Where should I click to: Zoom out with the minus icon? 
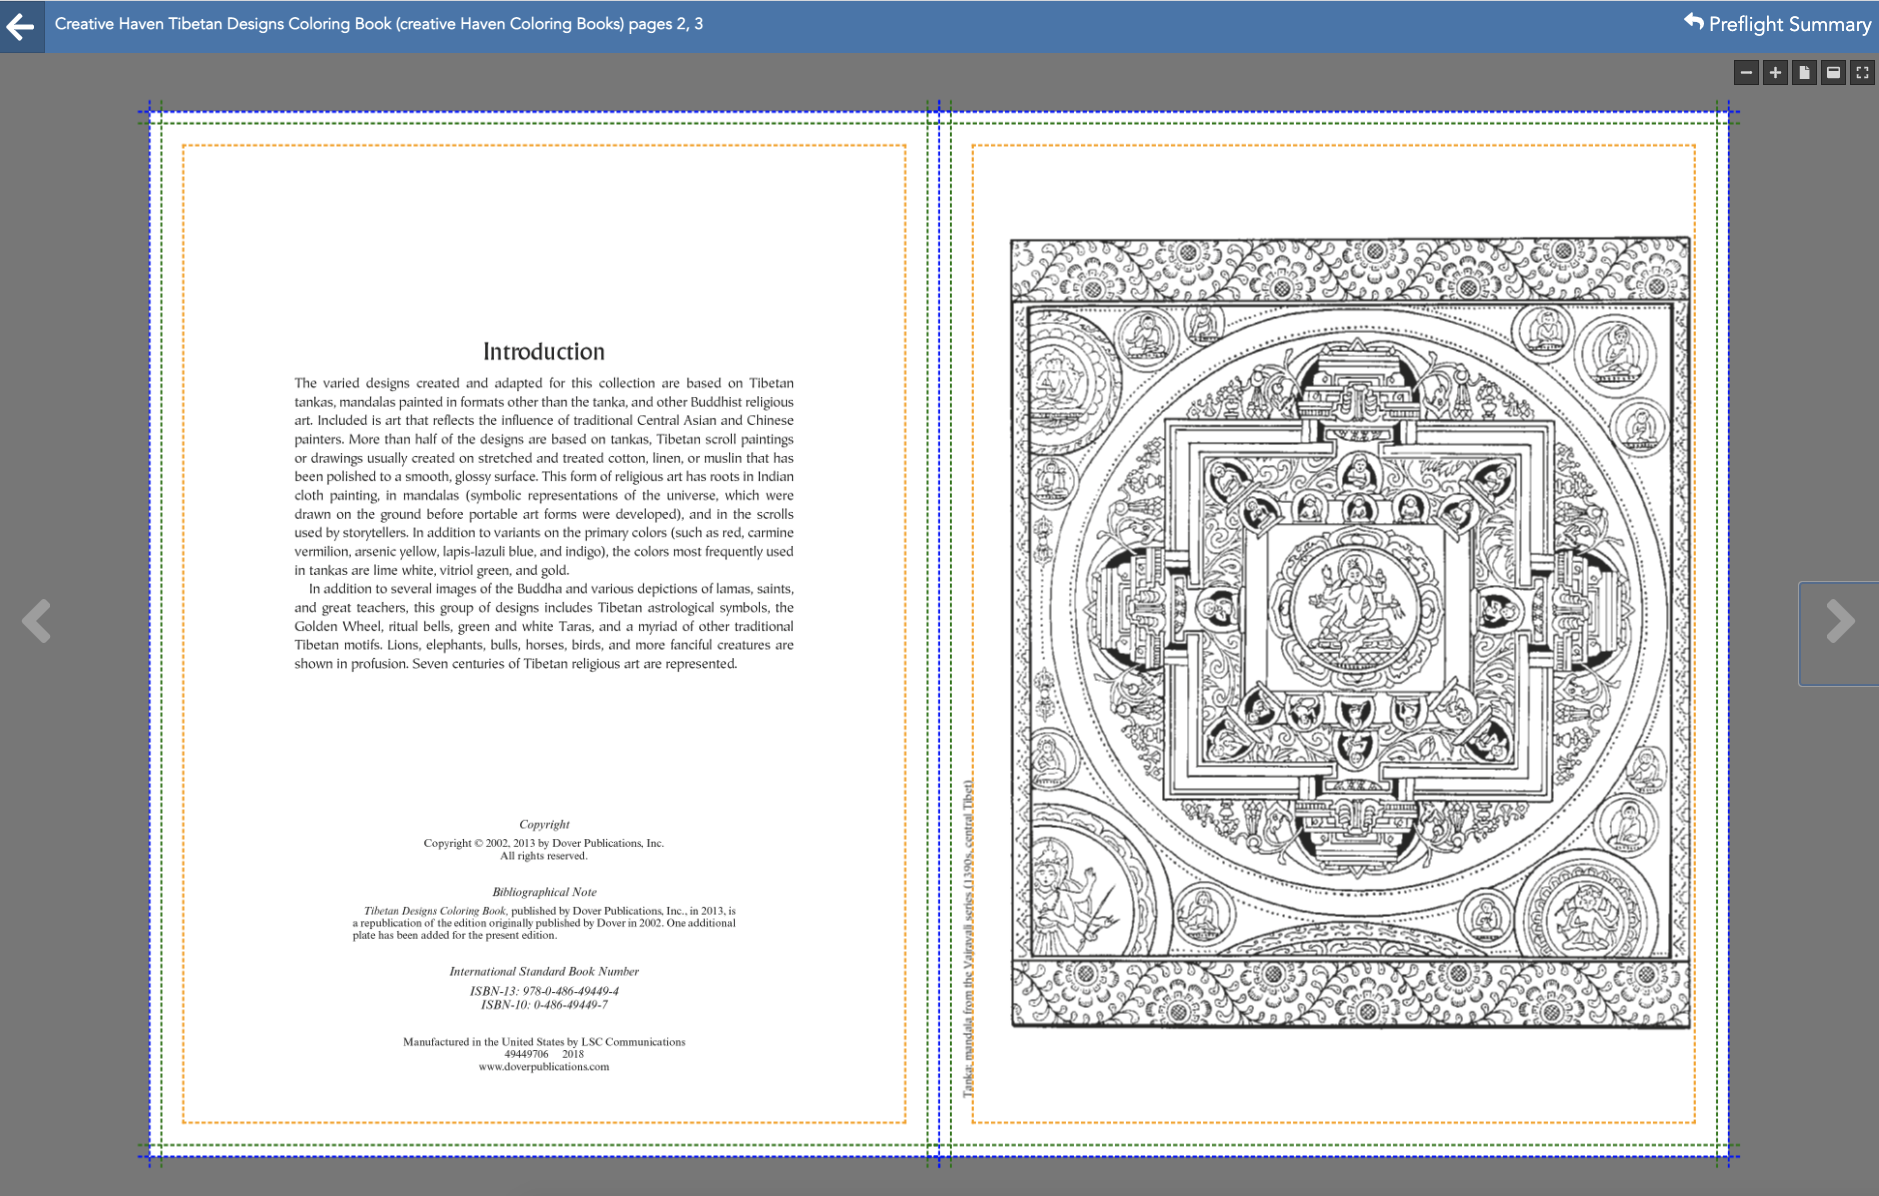click(1746, 72)
